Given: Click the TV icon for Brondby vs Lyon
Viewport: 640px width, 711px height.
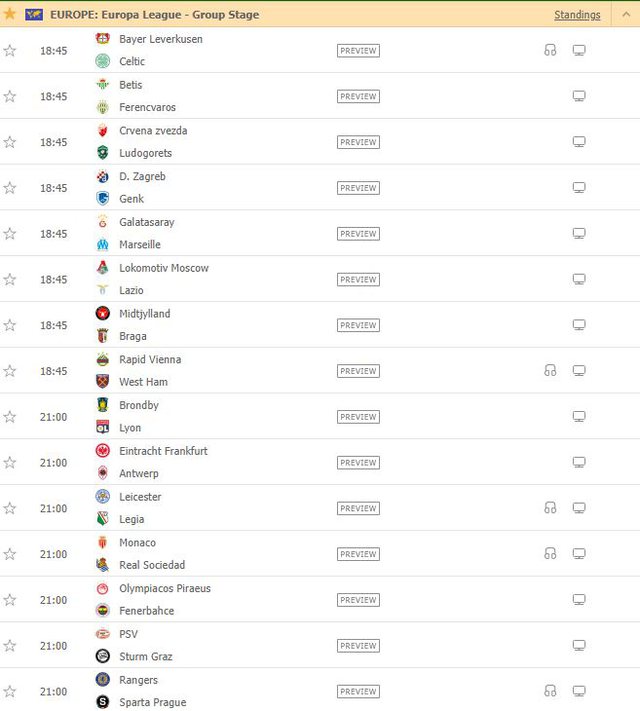Looking at the screenshot, I should 578,417.
